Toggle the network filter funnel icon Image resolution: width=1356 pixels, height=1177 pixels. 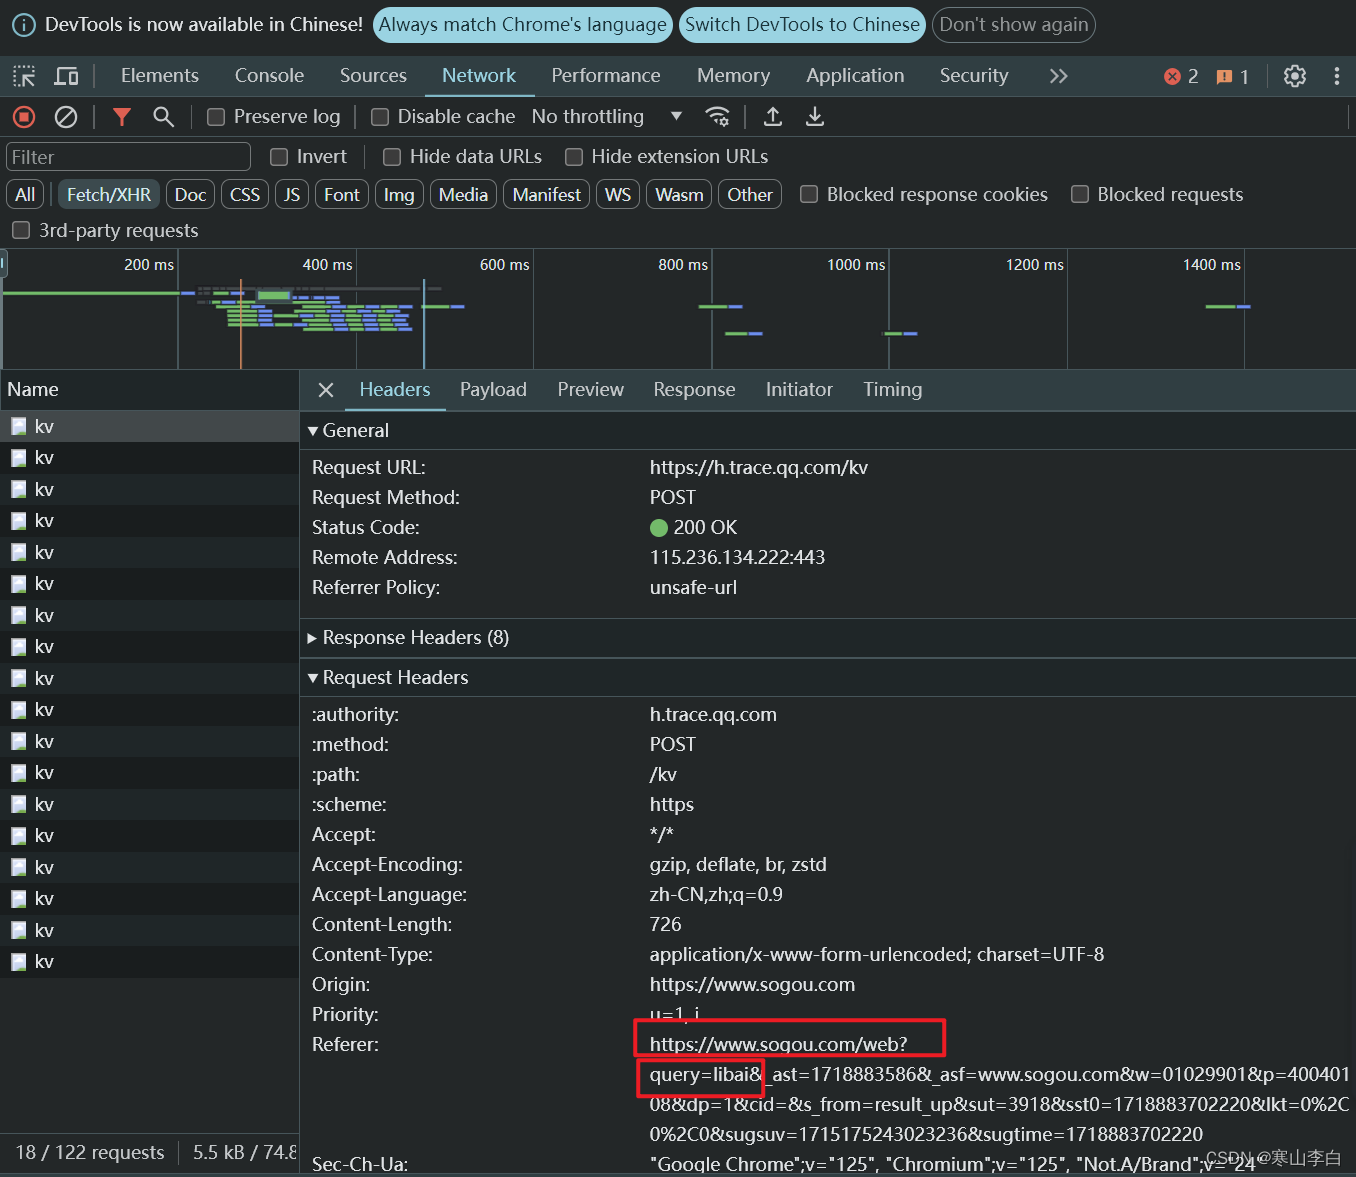pos(122,117)
